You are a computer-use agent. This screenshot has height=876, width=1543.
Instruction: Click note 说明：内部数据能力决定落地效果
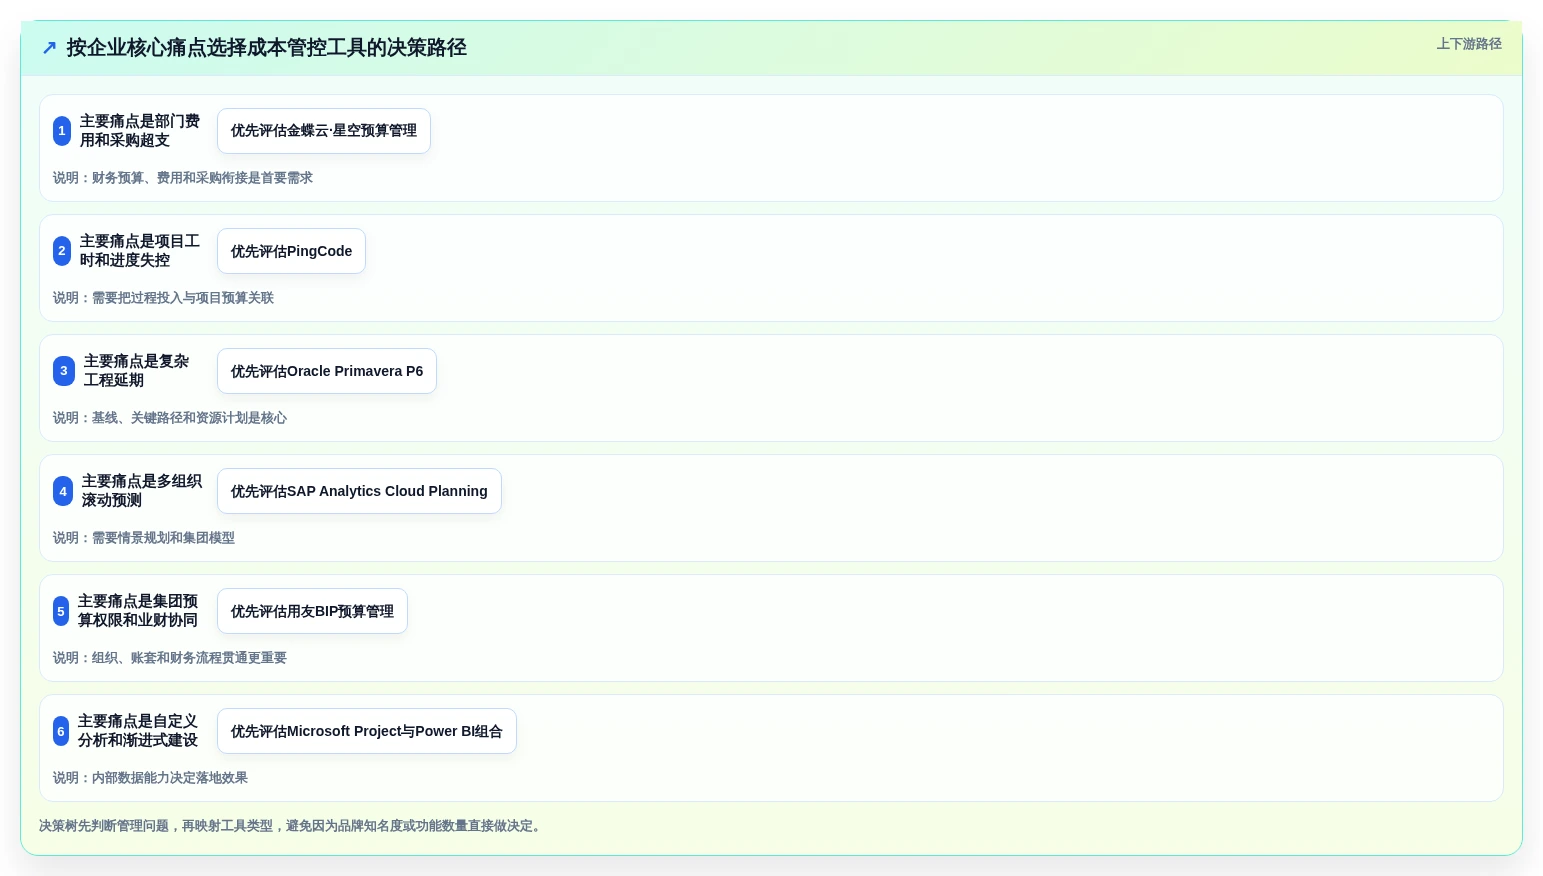150,778
